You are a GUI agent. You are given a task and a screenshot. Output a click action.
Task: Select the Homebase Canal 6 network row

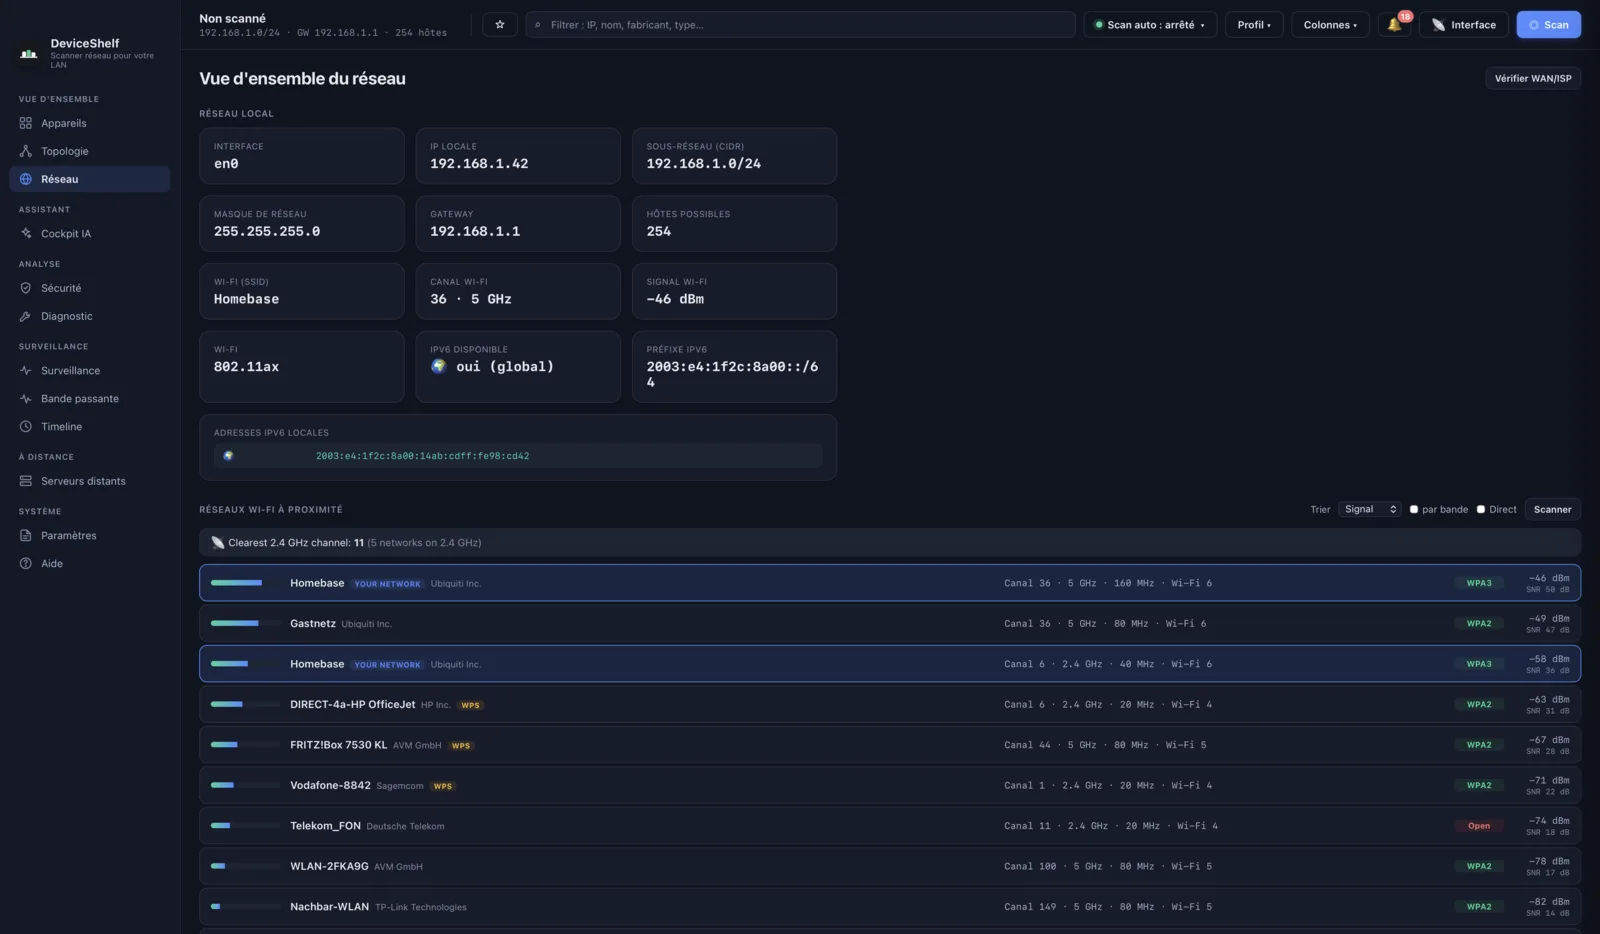[x=890, y=664]
